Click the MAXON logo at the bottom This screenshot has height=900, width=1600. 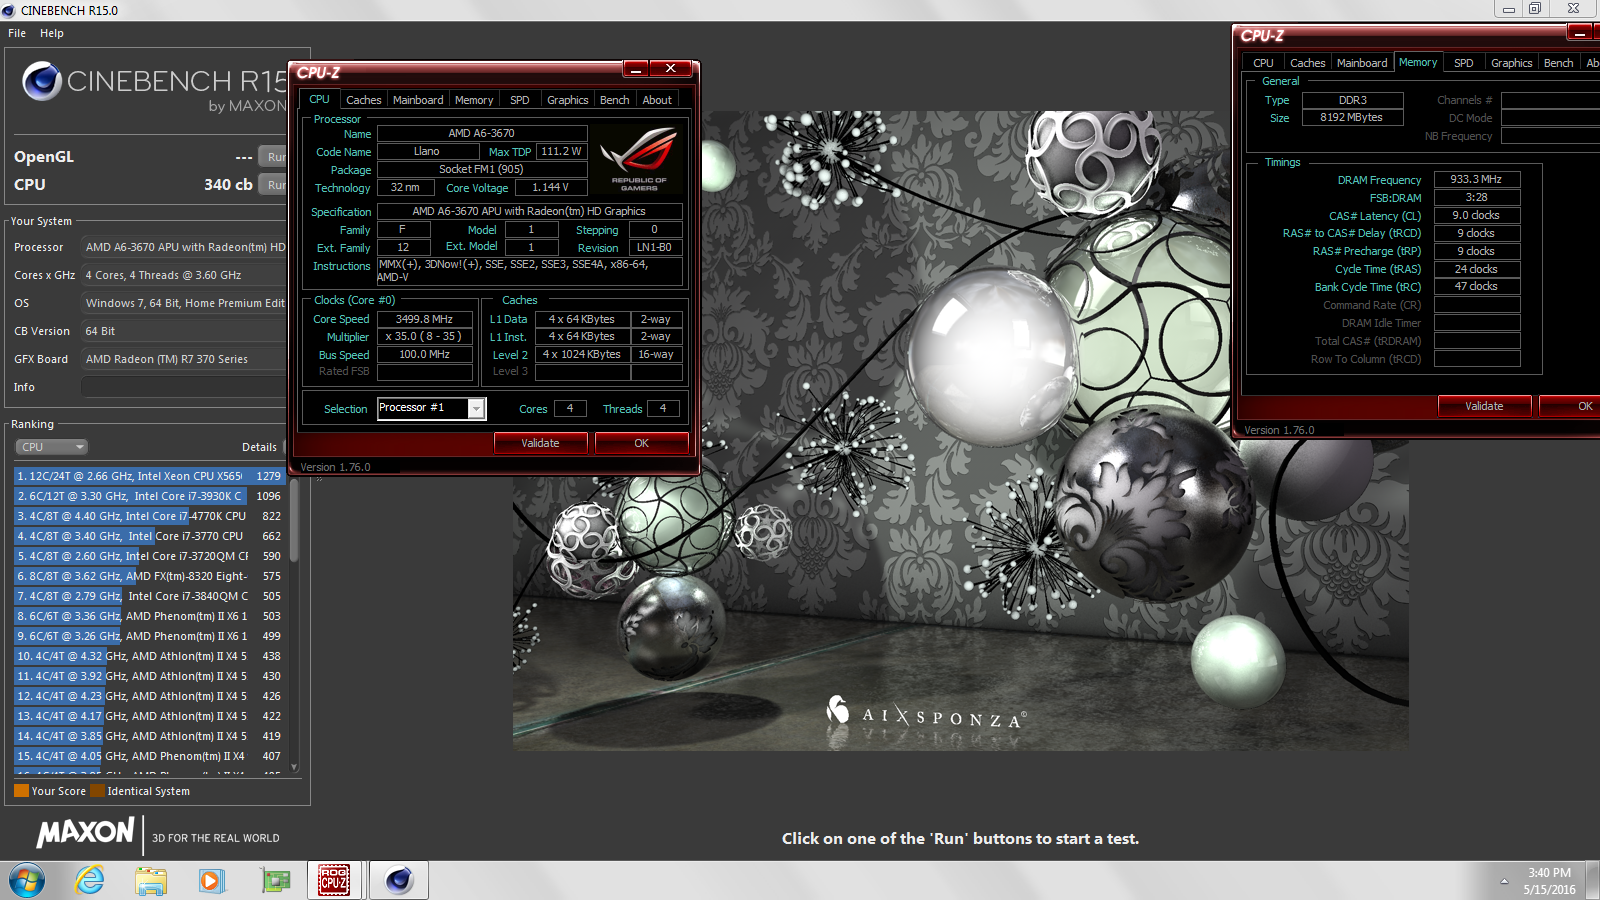pos(86,832)
